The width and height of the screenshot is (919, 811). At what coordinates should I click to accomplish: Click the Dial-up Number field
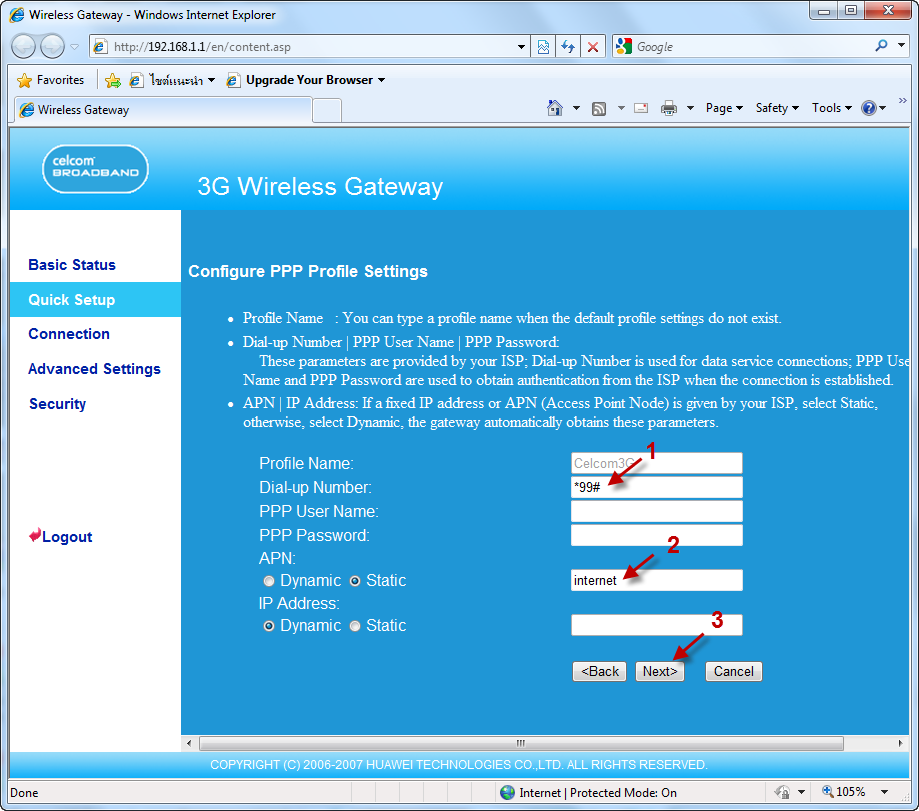coord(656,487)
